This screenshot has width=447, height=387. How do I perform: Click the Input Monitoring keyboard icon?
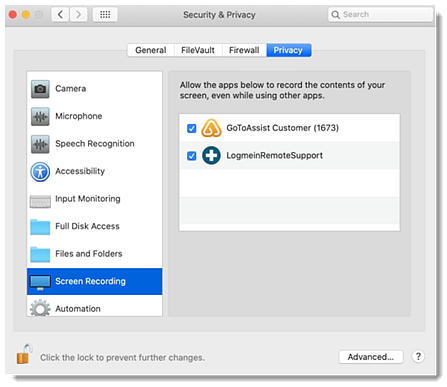(40, 201)
